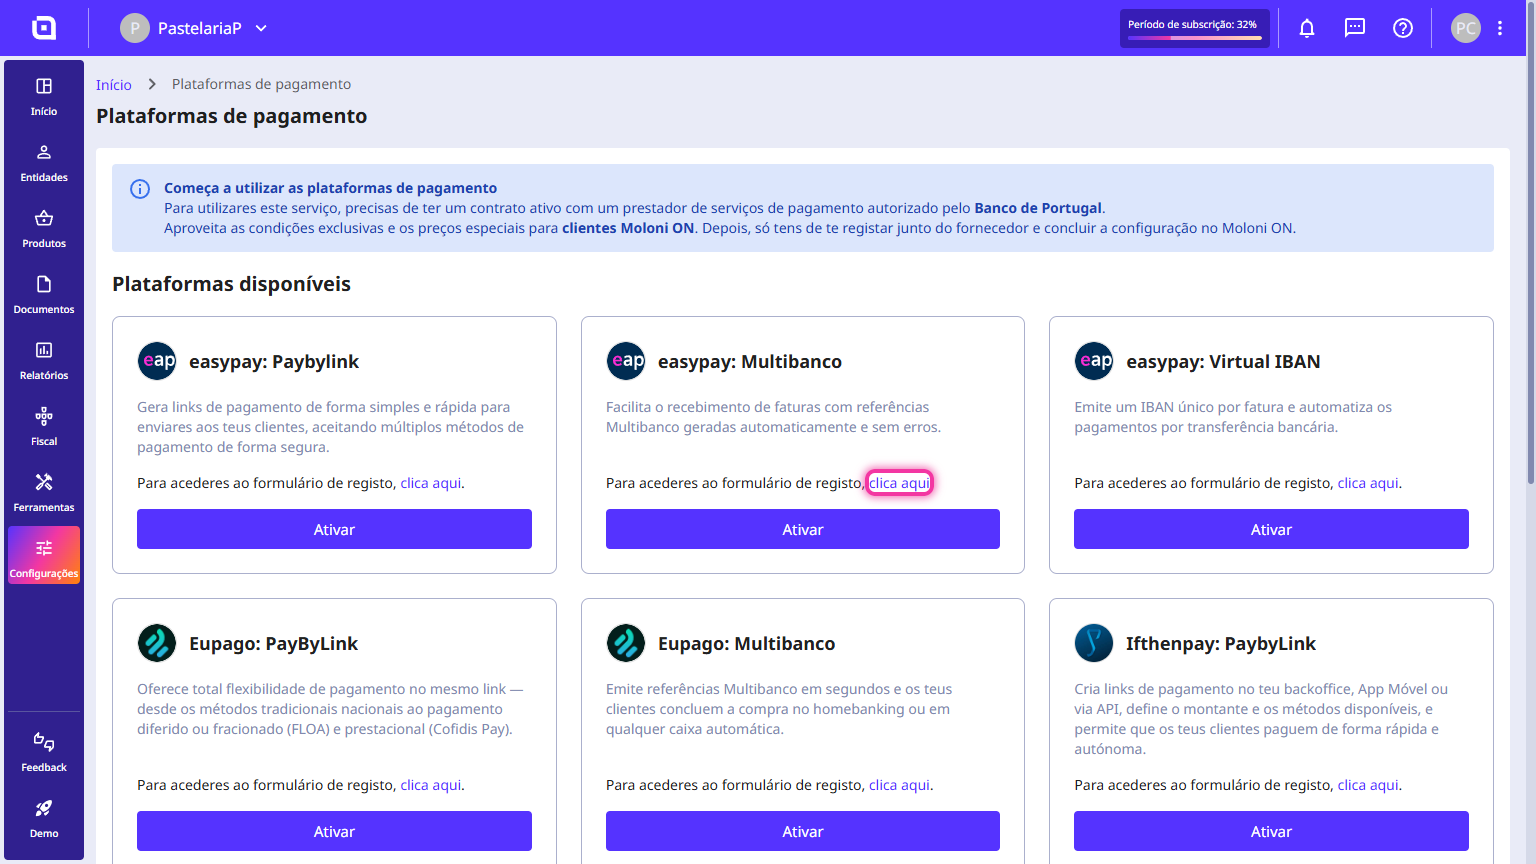1536x864 pixels.
Task: Click the easypay Virtual IBAN logo
Action: [x=1094, y=361]
